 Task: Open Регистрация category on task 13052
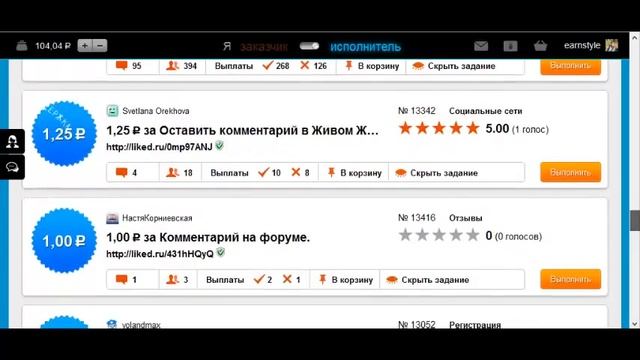pyautogui.click(x=475, y=325)
